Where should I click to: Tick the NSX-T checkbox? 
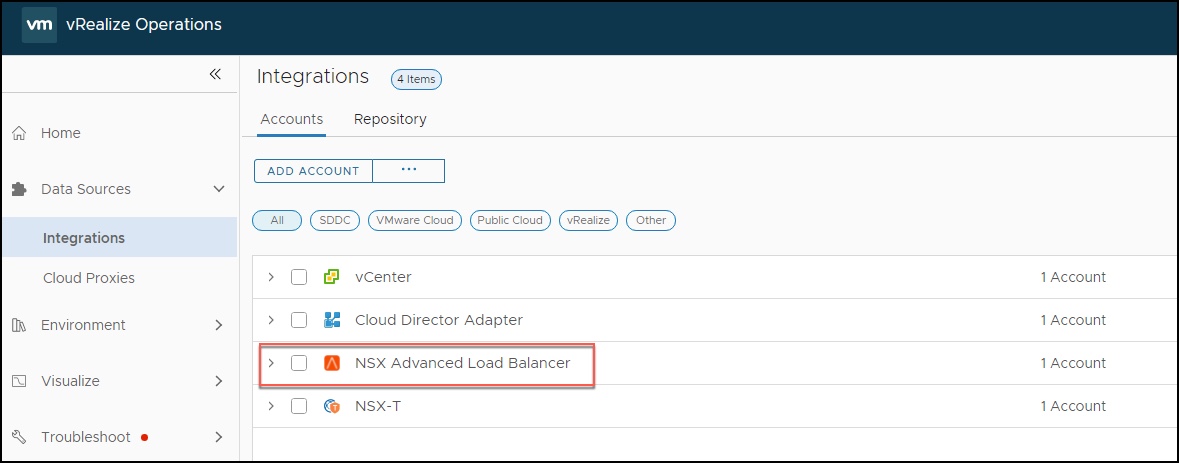coord(299,406)
